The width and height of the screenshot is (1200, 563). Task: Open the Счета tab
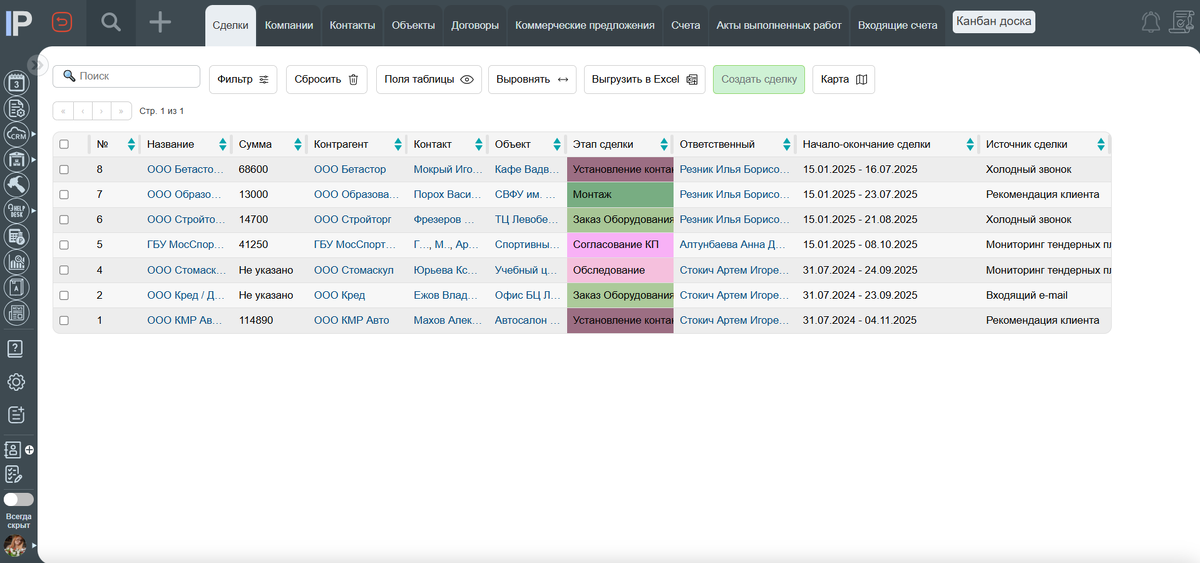(x=686, y=25)
